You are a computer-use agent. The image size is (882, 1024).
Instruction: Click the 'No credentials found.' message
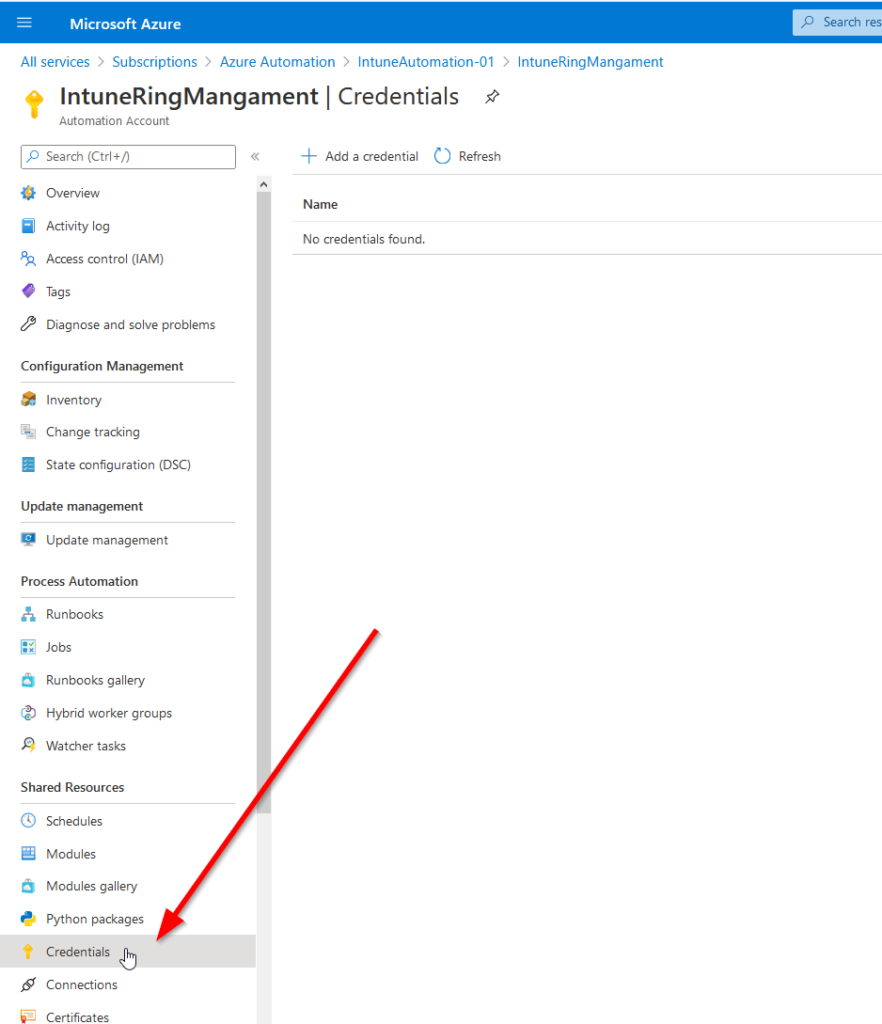tap(364, 239)
